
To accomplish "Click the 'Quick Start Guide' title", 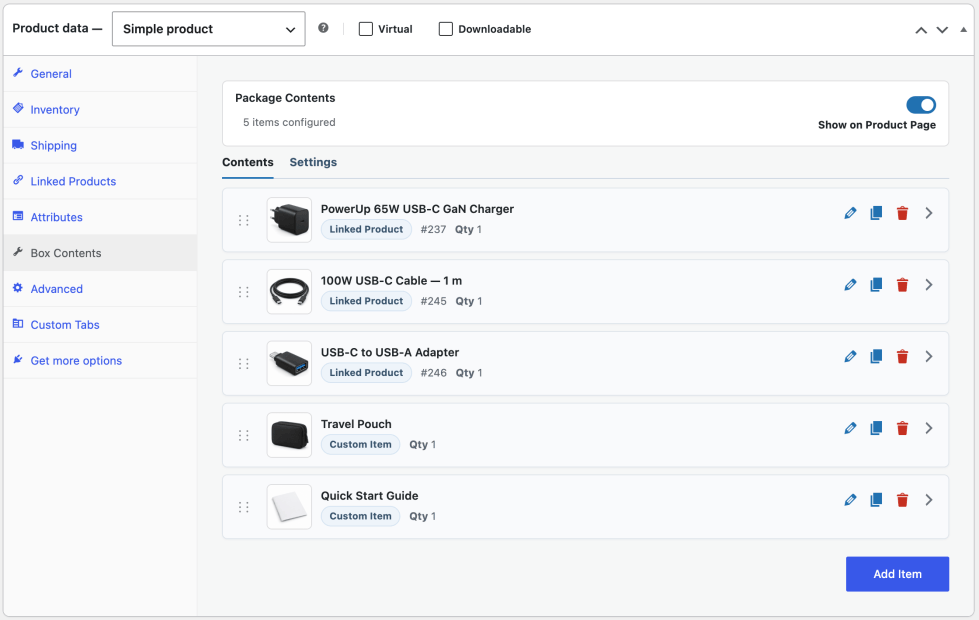I will (x=370, y=496).
